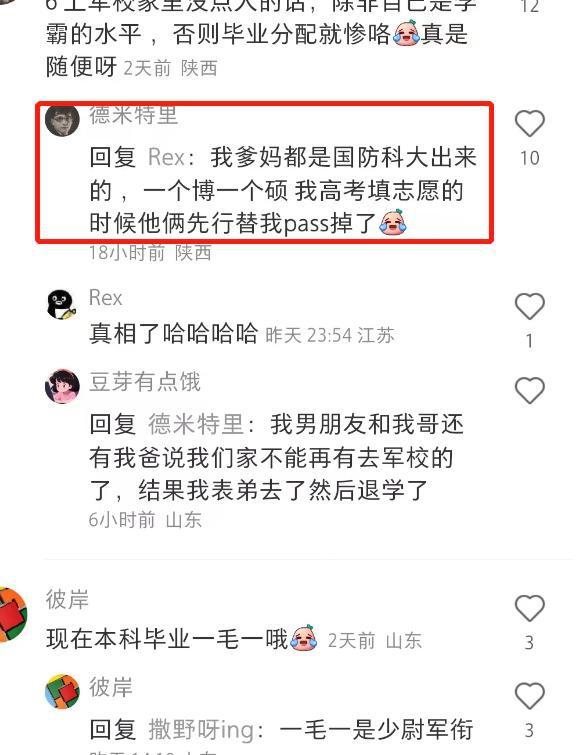Like 德米特里's comment with 10 likes
The height and width of the screenshot is (755, 576).
[530, 124]
